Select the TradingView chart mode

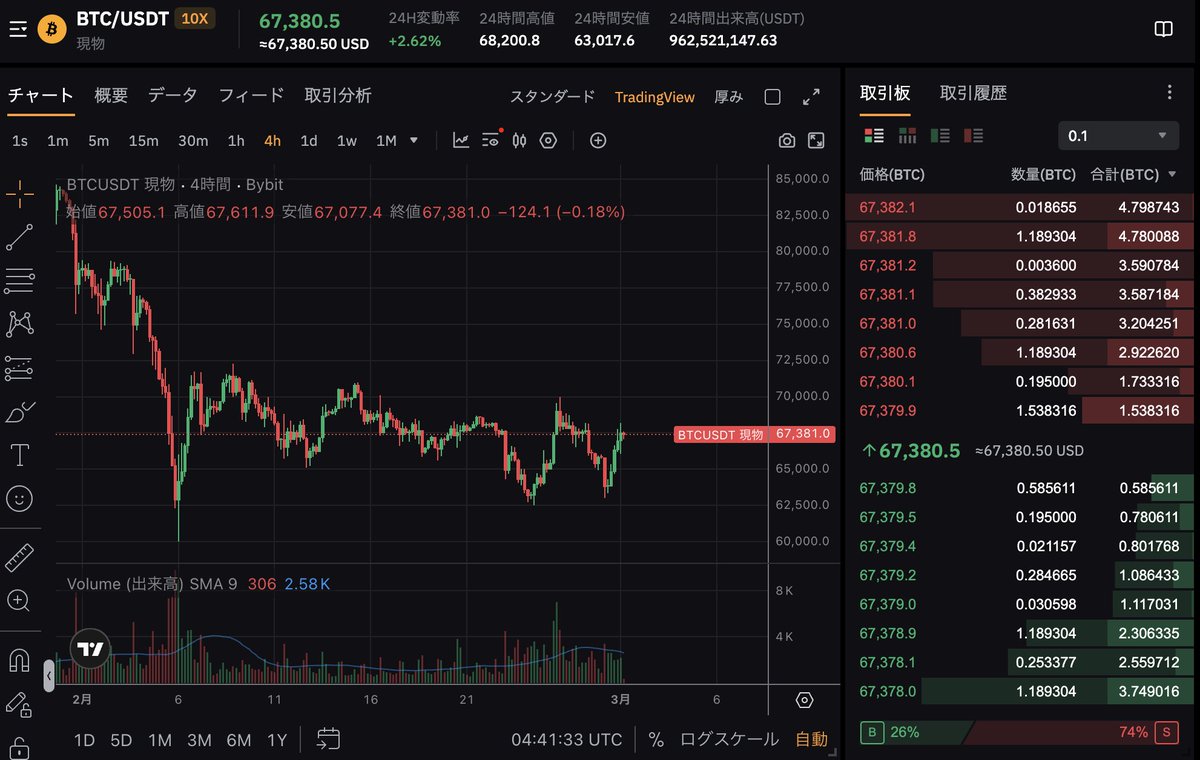654,97
